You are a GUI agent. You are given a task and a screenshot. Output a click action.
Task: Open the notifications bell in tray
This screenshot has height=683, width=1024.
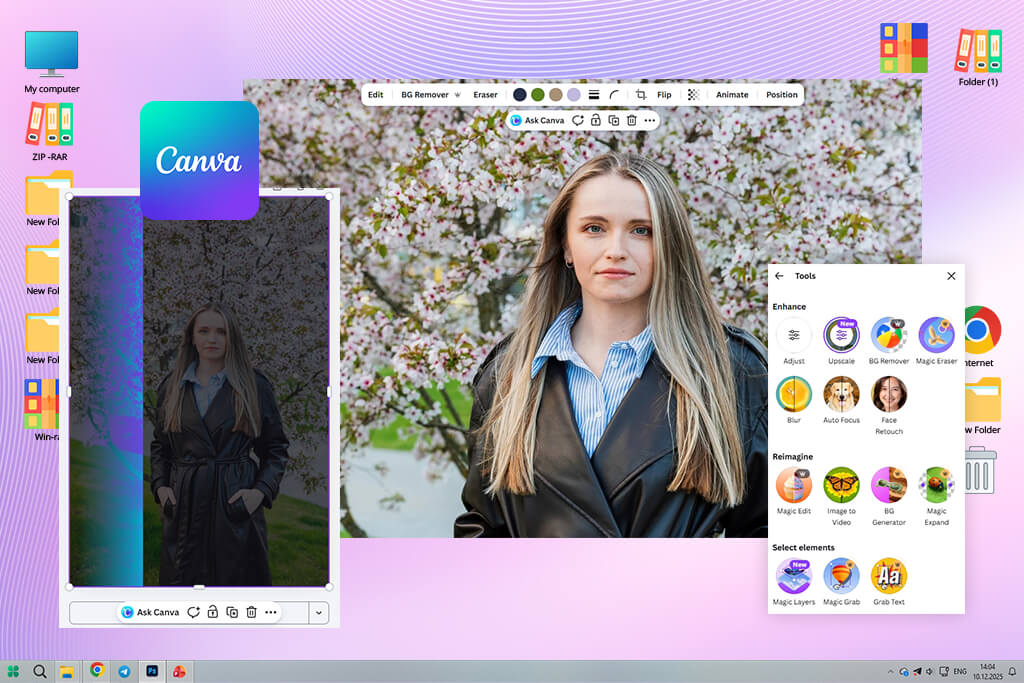(x=1012, y=671)
